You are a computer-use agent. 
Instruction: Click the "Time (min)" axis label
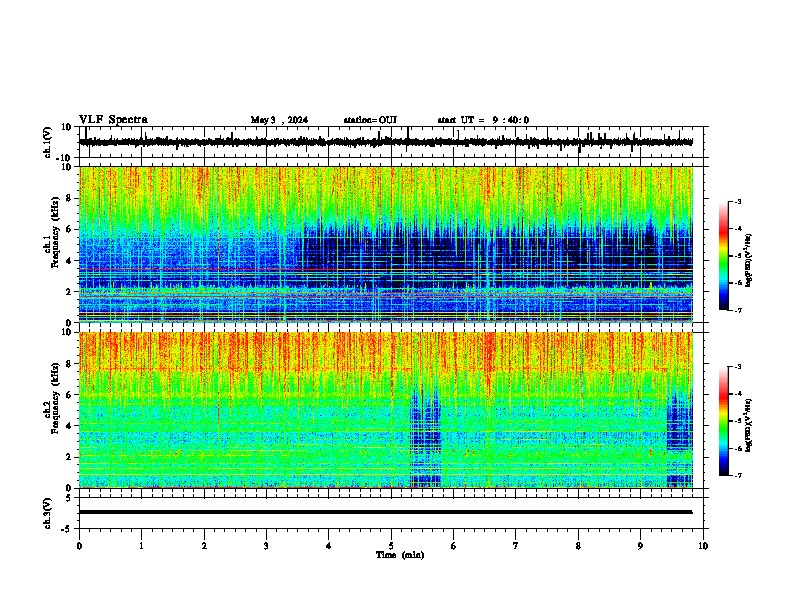coord(400,555)
